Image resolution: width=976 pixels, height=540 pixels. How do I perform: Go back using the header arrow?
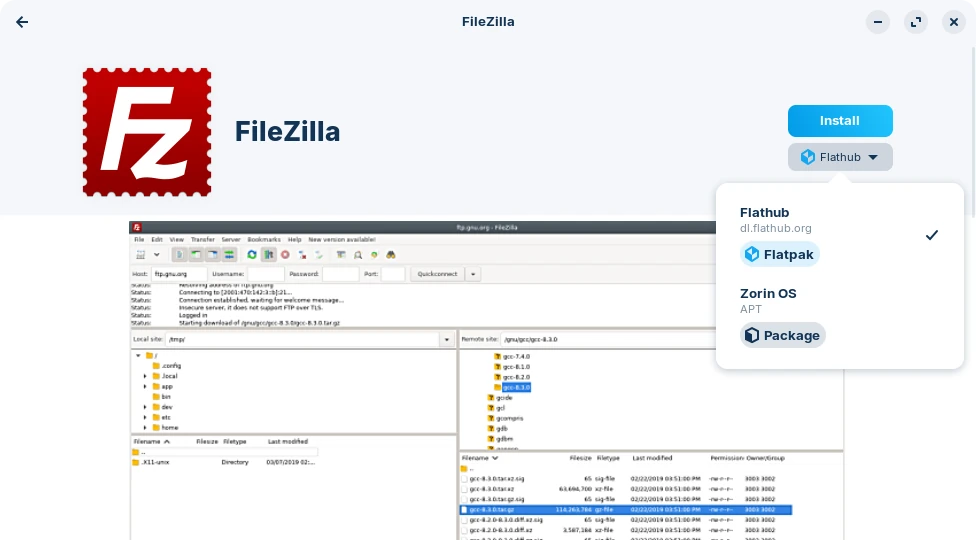tap(22, 22)
